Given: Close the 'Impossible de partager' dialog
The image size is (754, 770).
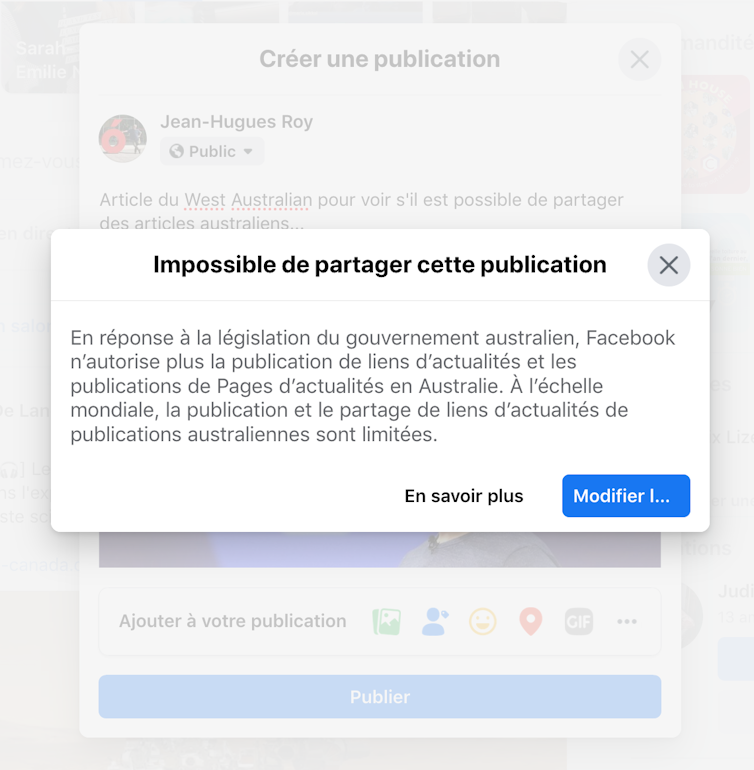Looking at the screenshot, I should pyautogui.click(x=669, y=265).
